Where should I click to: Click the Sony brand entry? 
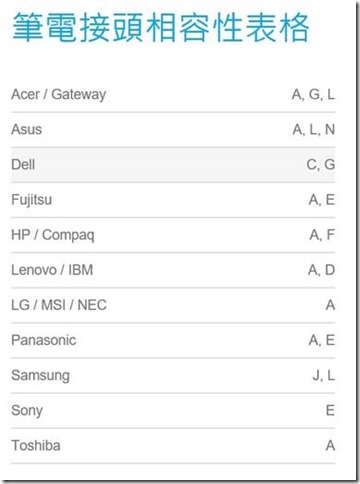tap(27, 411)
